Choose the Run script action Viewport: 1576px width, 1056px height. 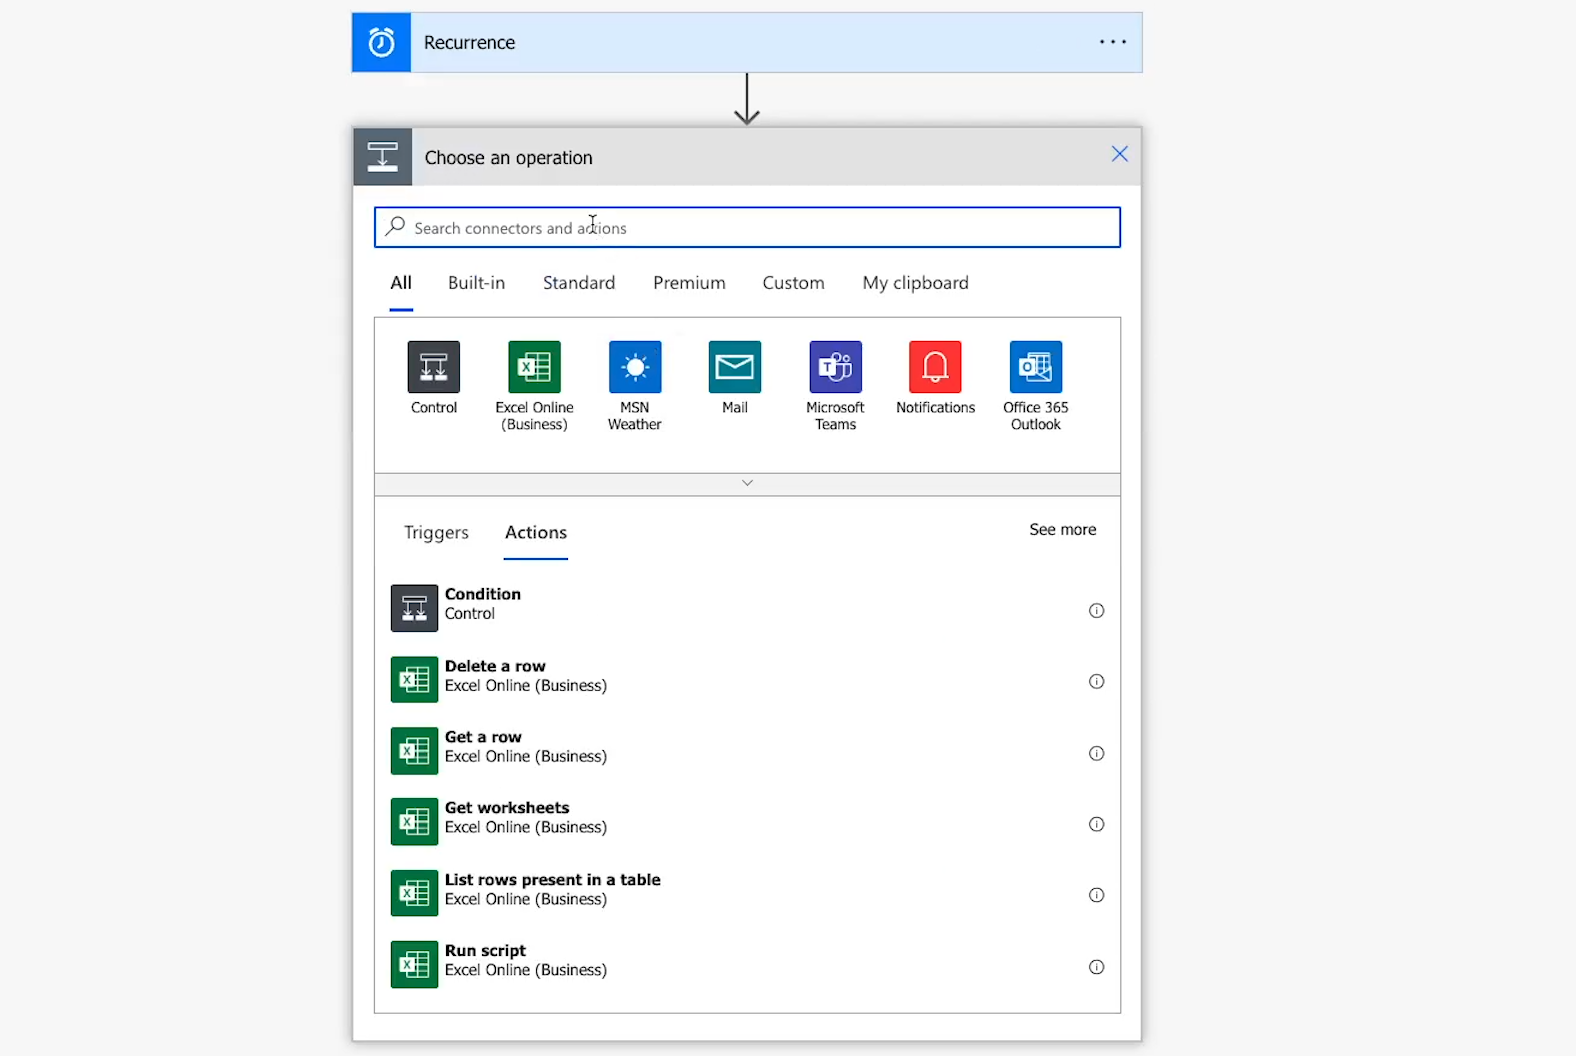[x=747, y=964]
